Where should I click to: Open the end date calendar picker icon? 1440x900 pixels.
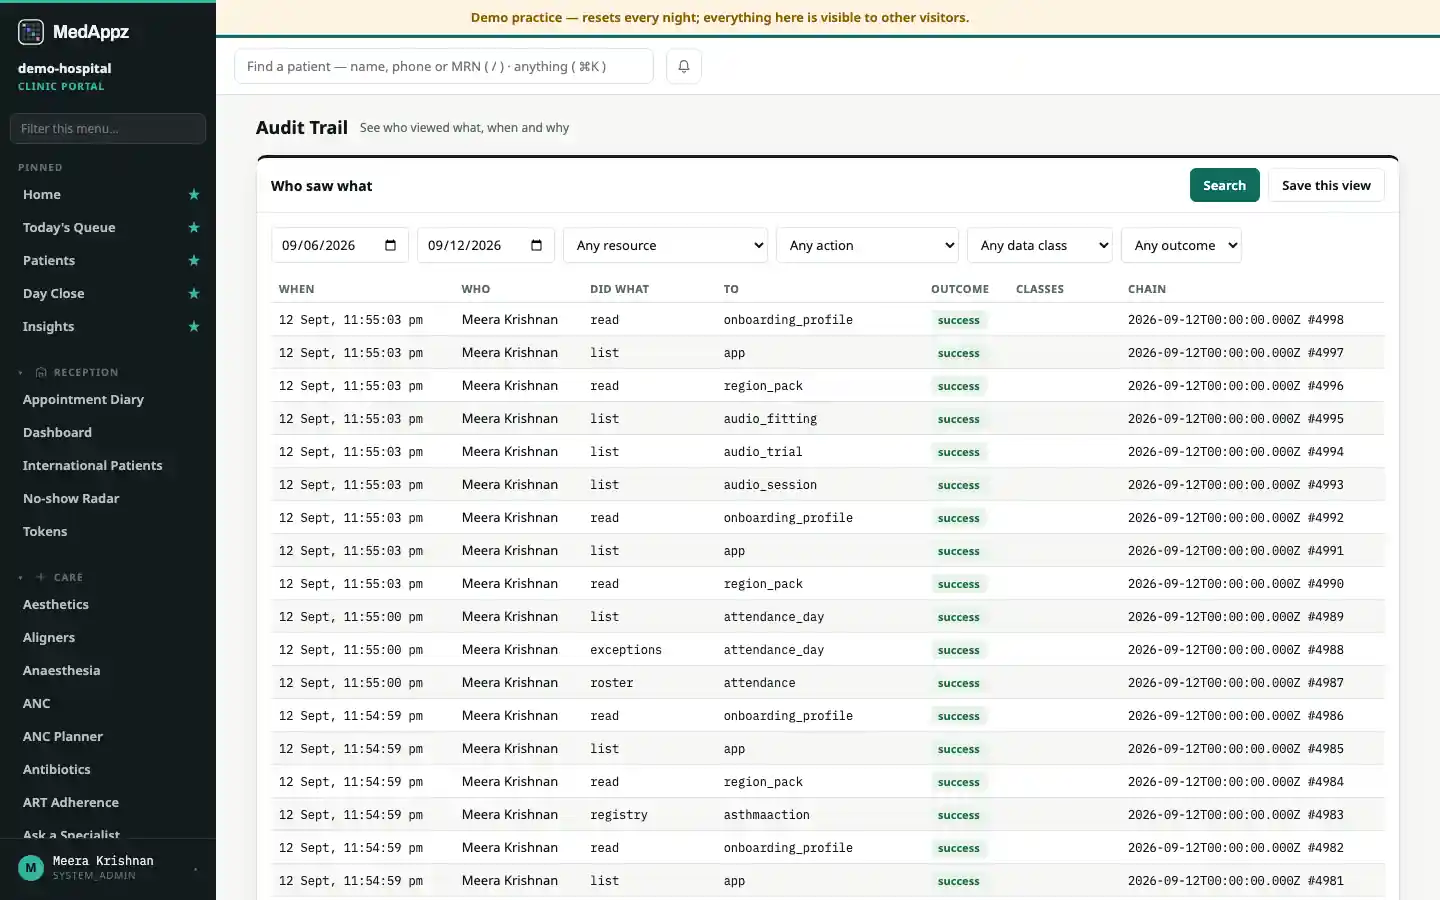[x=536, y=245]
